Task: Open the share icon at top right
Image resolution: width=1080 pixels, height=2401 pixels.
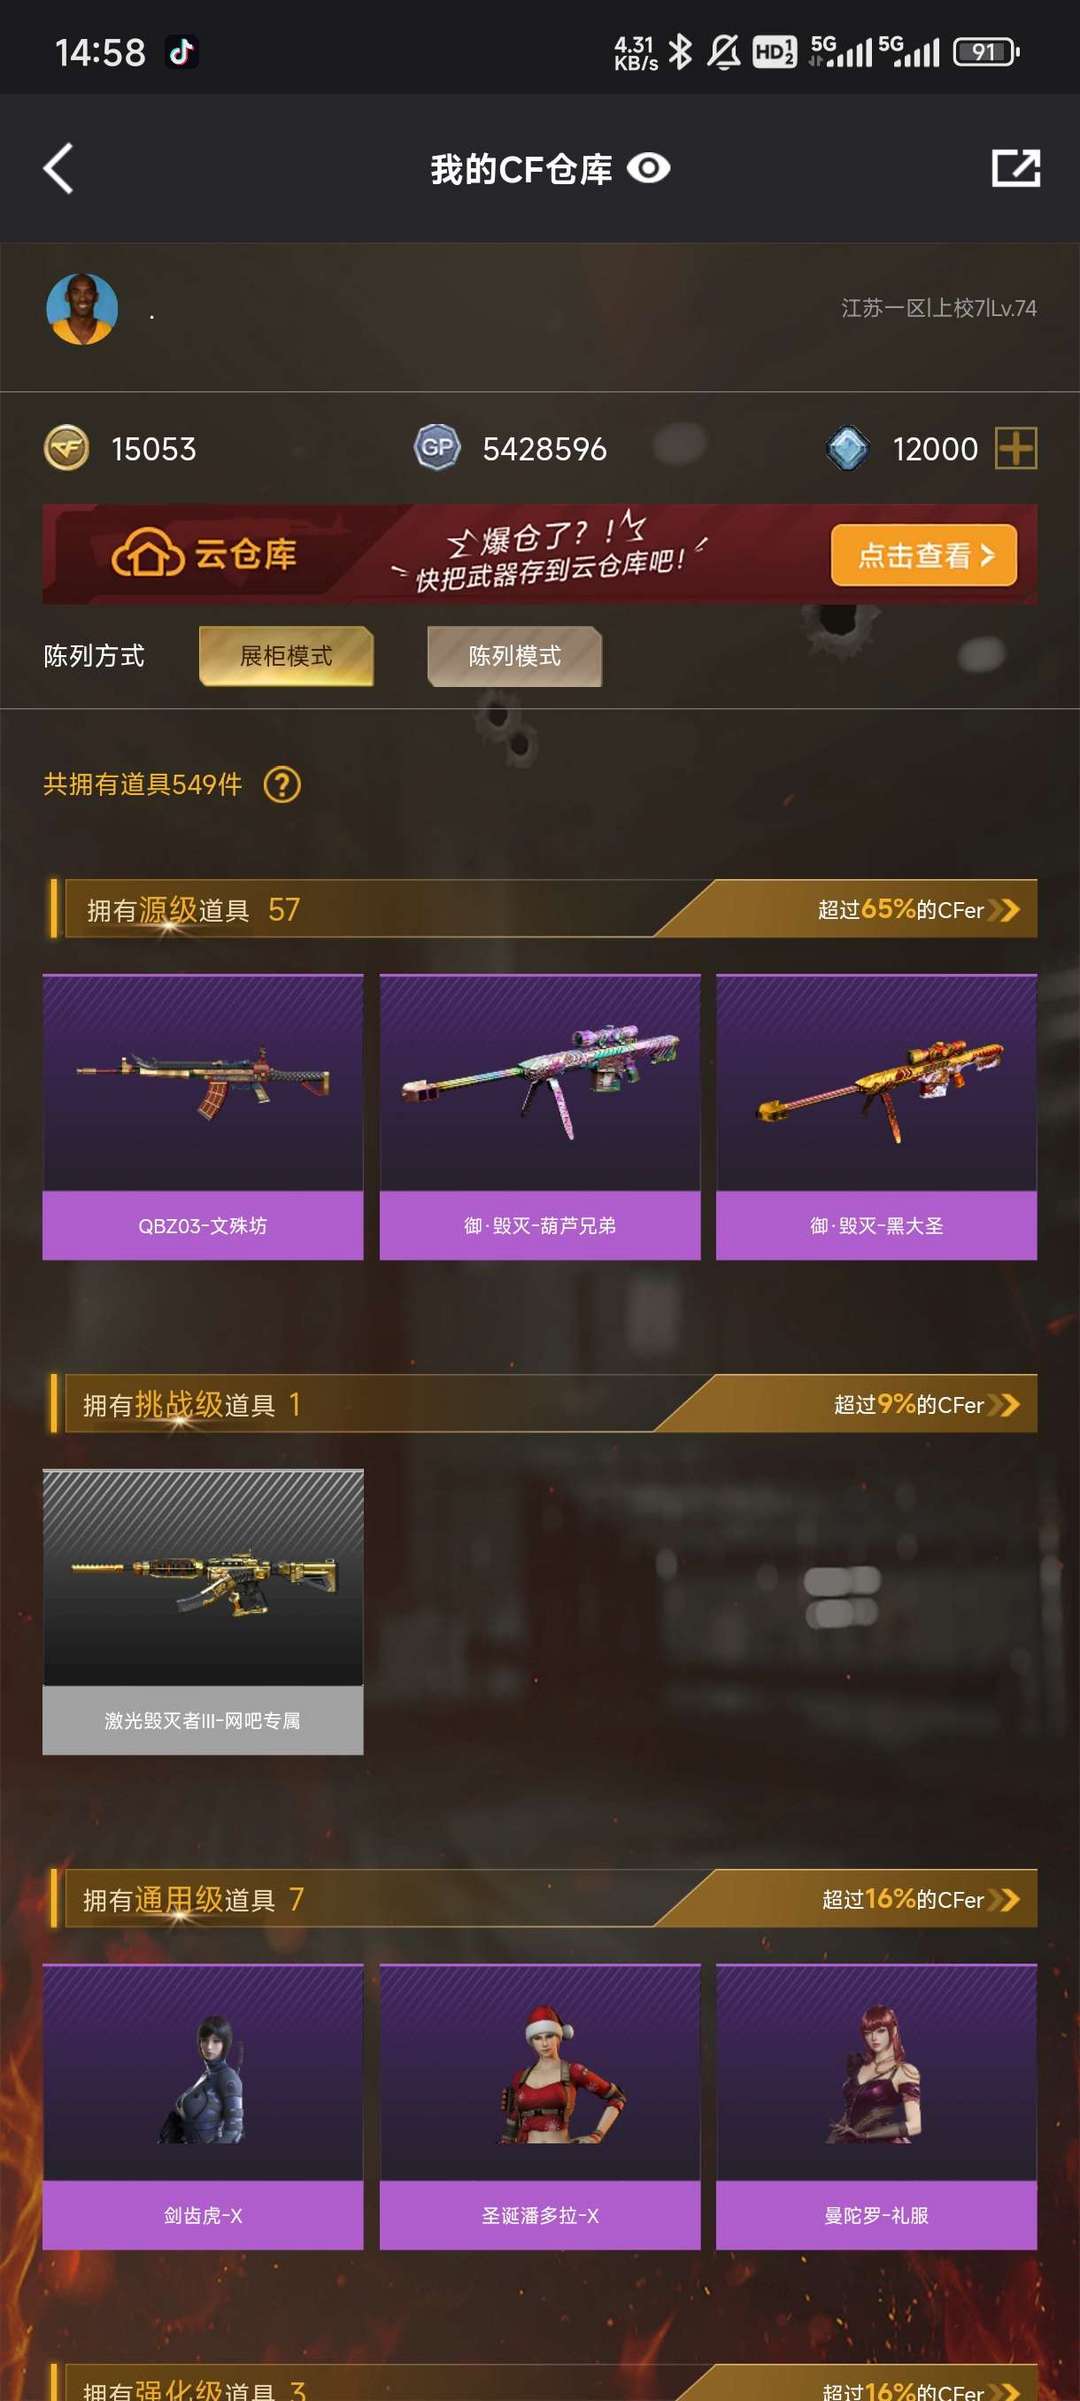Action: [x=1016, y=168]
